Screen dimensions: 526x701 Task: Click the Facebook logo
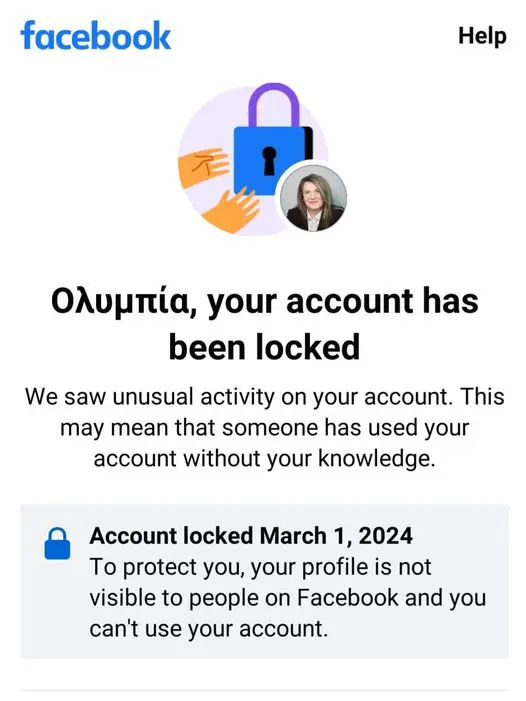pyautogui.click(x=96, y=35)
